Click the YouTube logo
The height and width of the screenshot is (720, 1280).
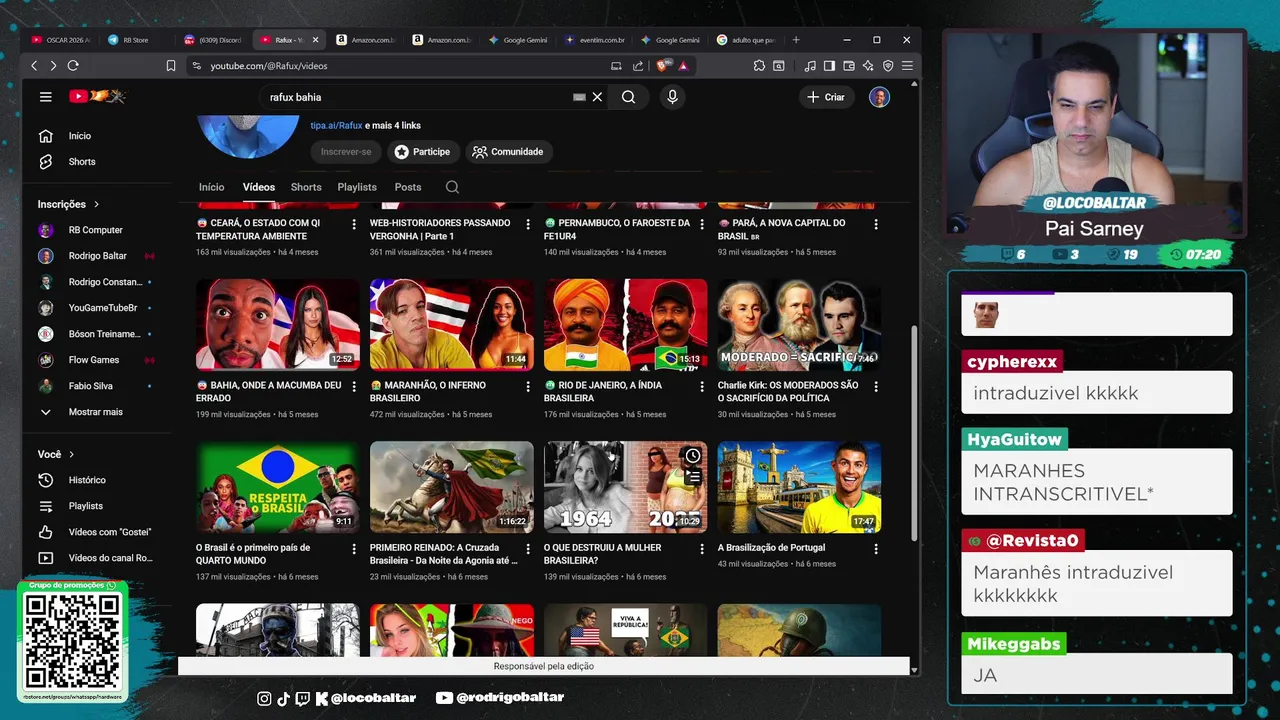[x=96, y=97]
